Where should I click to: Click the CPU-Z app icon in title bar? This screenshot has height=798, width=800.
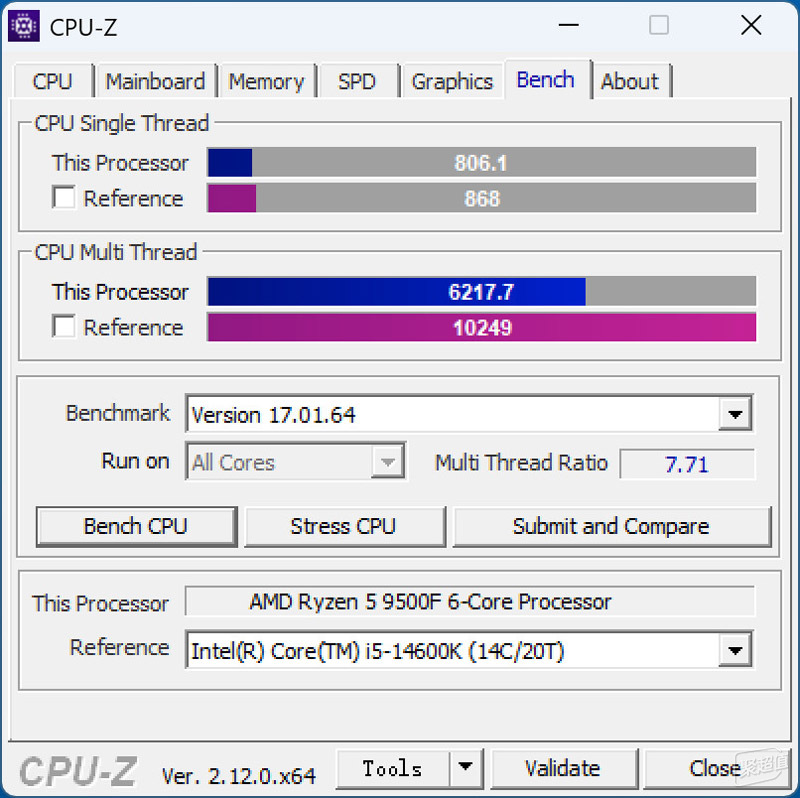[x=23, y=26]
